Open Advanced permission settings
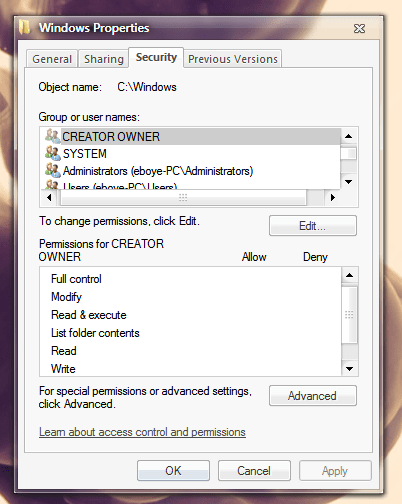The height and width of the screenshot is (504, 402). [313, 396]
